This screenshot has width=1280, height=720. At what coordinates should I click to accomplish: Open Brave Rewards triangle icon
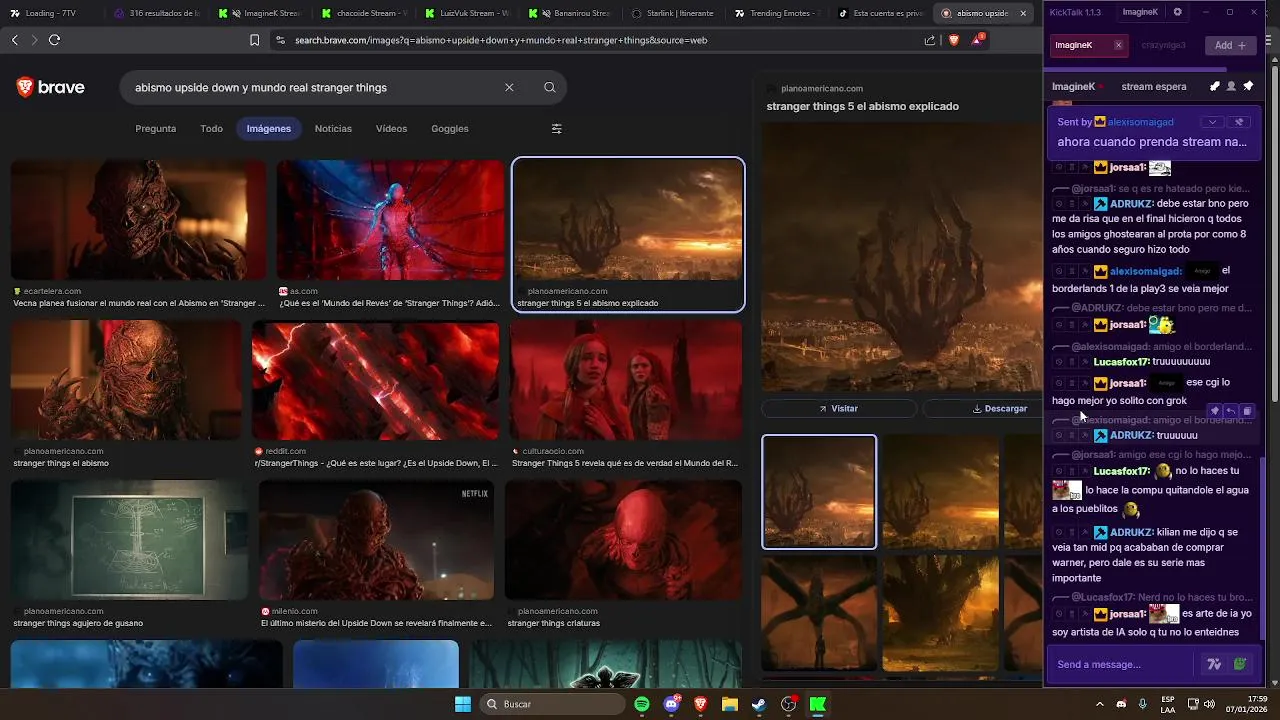point(977,40)
